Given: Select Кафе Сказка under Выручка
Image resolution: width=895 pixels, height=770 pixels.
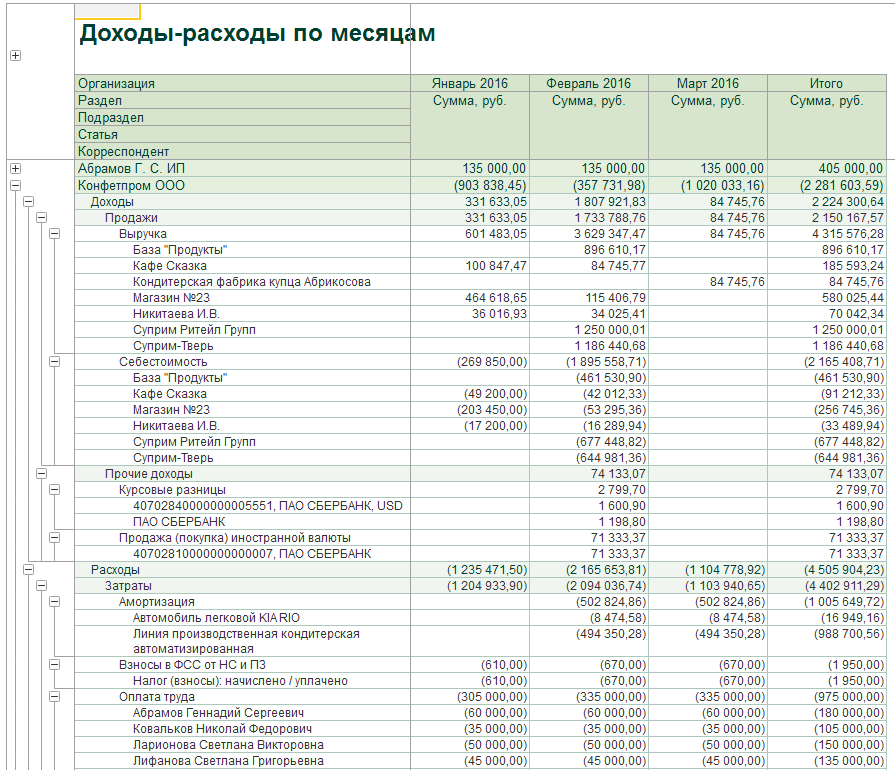Looking at the screenshot, I should click(x=170, y=265).
